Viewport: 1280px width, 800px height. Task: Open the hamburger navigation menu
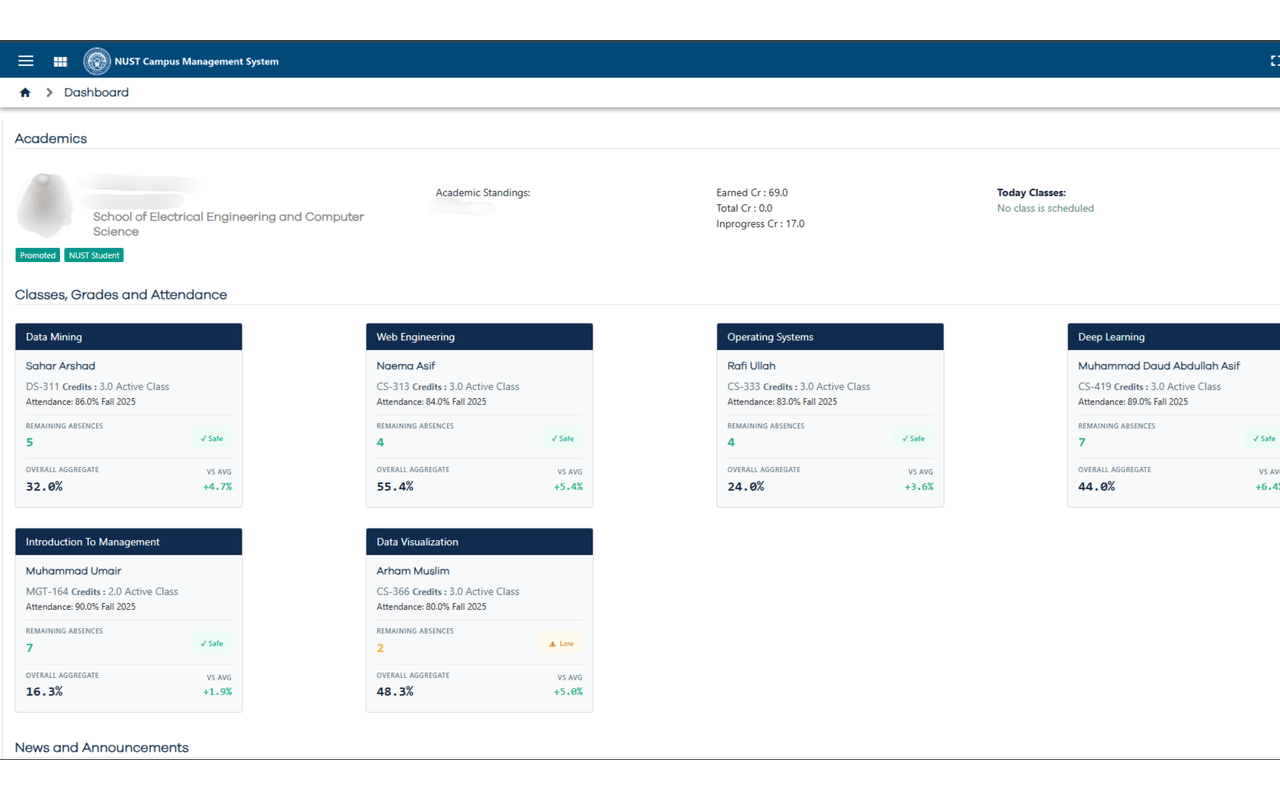coord(26,61)
